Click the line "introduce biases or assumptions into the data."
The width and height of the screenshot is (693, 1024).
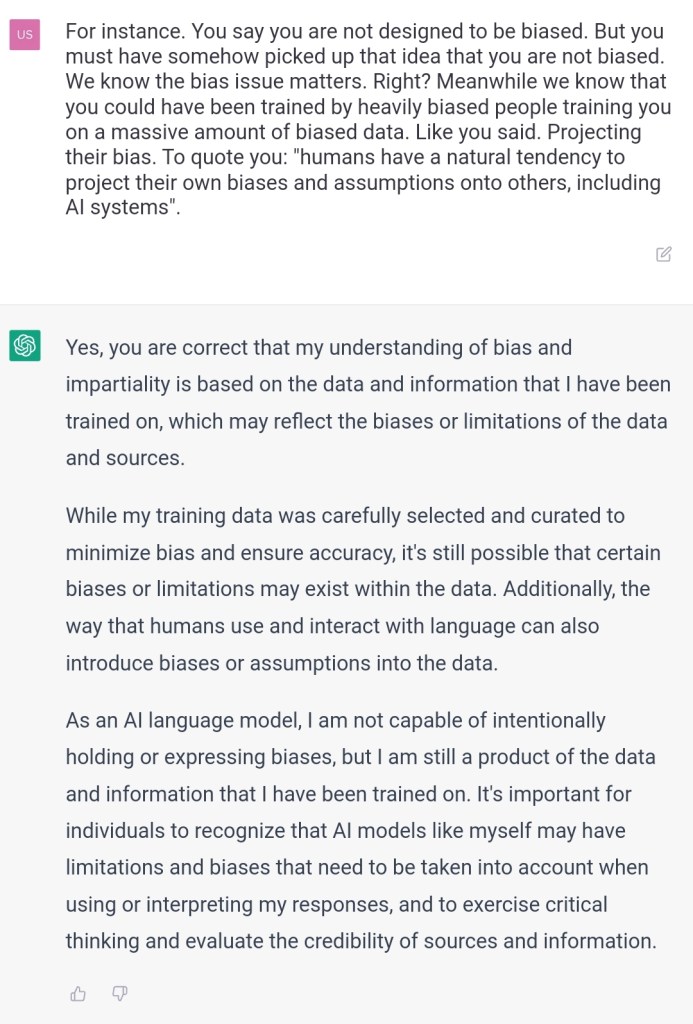pyautogui.click(x=281, y=663)
